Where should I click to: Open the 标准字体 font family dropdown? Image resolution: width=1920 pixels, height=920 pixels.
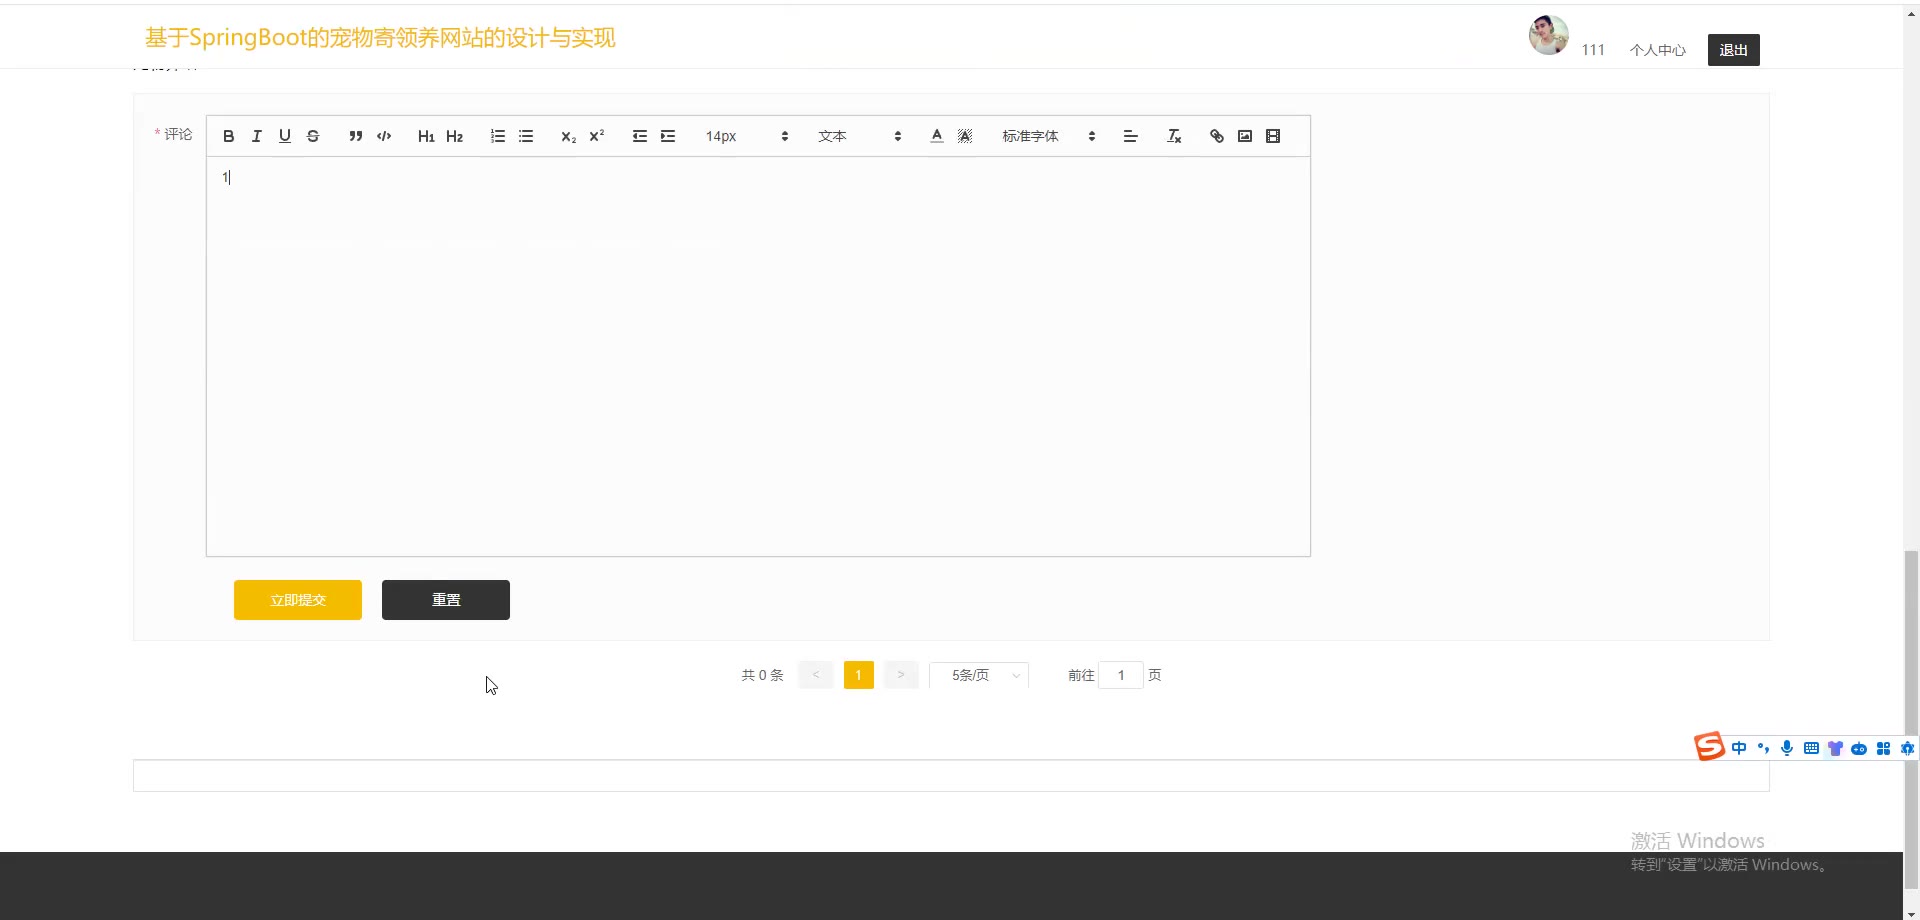(x=1049, y=136)
